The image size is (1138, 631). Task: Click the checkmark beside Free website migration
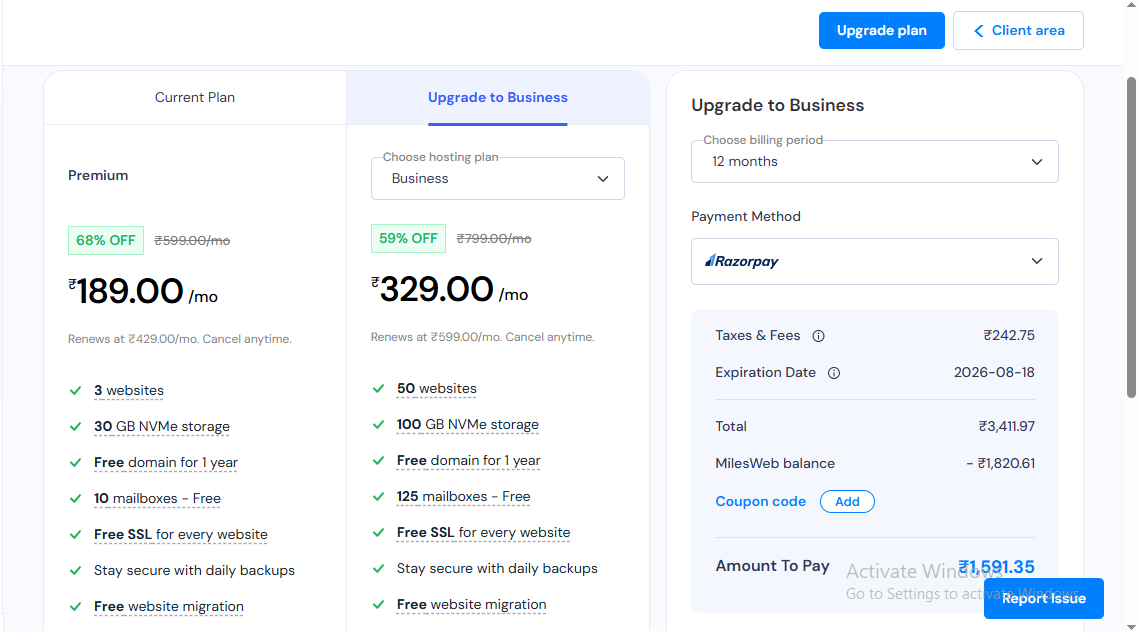75,606
